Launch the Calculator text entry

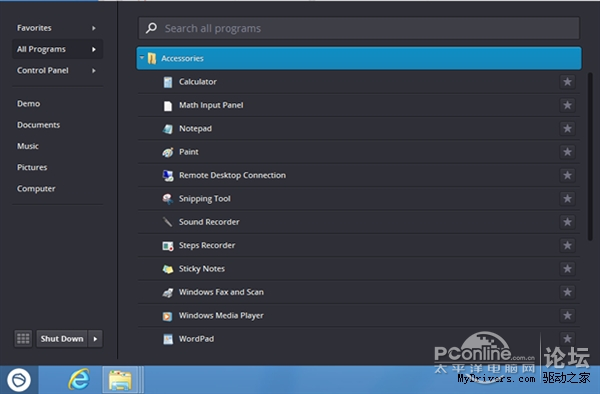[x=197, y=82]
